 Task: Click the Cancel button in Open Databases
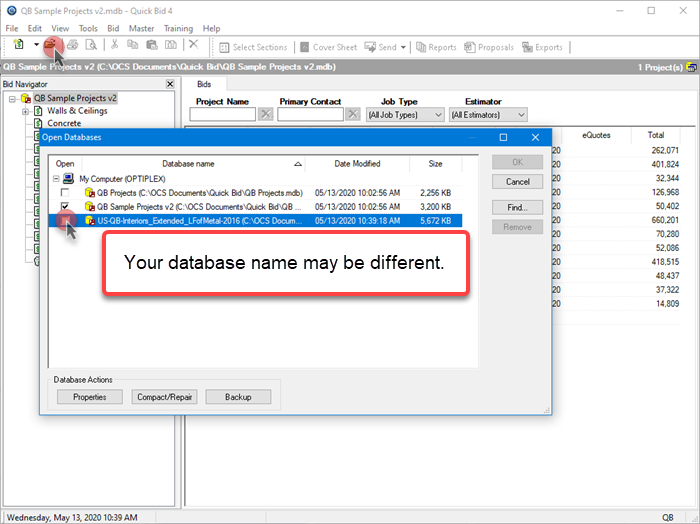coord(517,182)
